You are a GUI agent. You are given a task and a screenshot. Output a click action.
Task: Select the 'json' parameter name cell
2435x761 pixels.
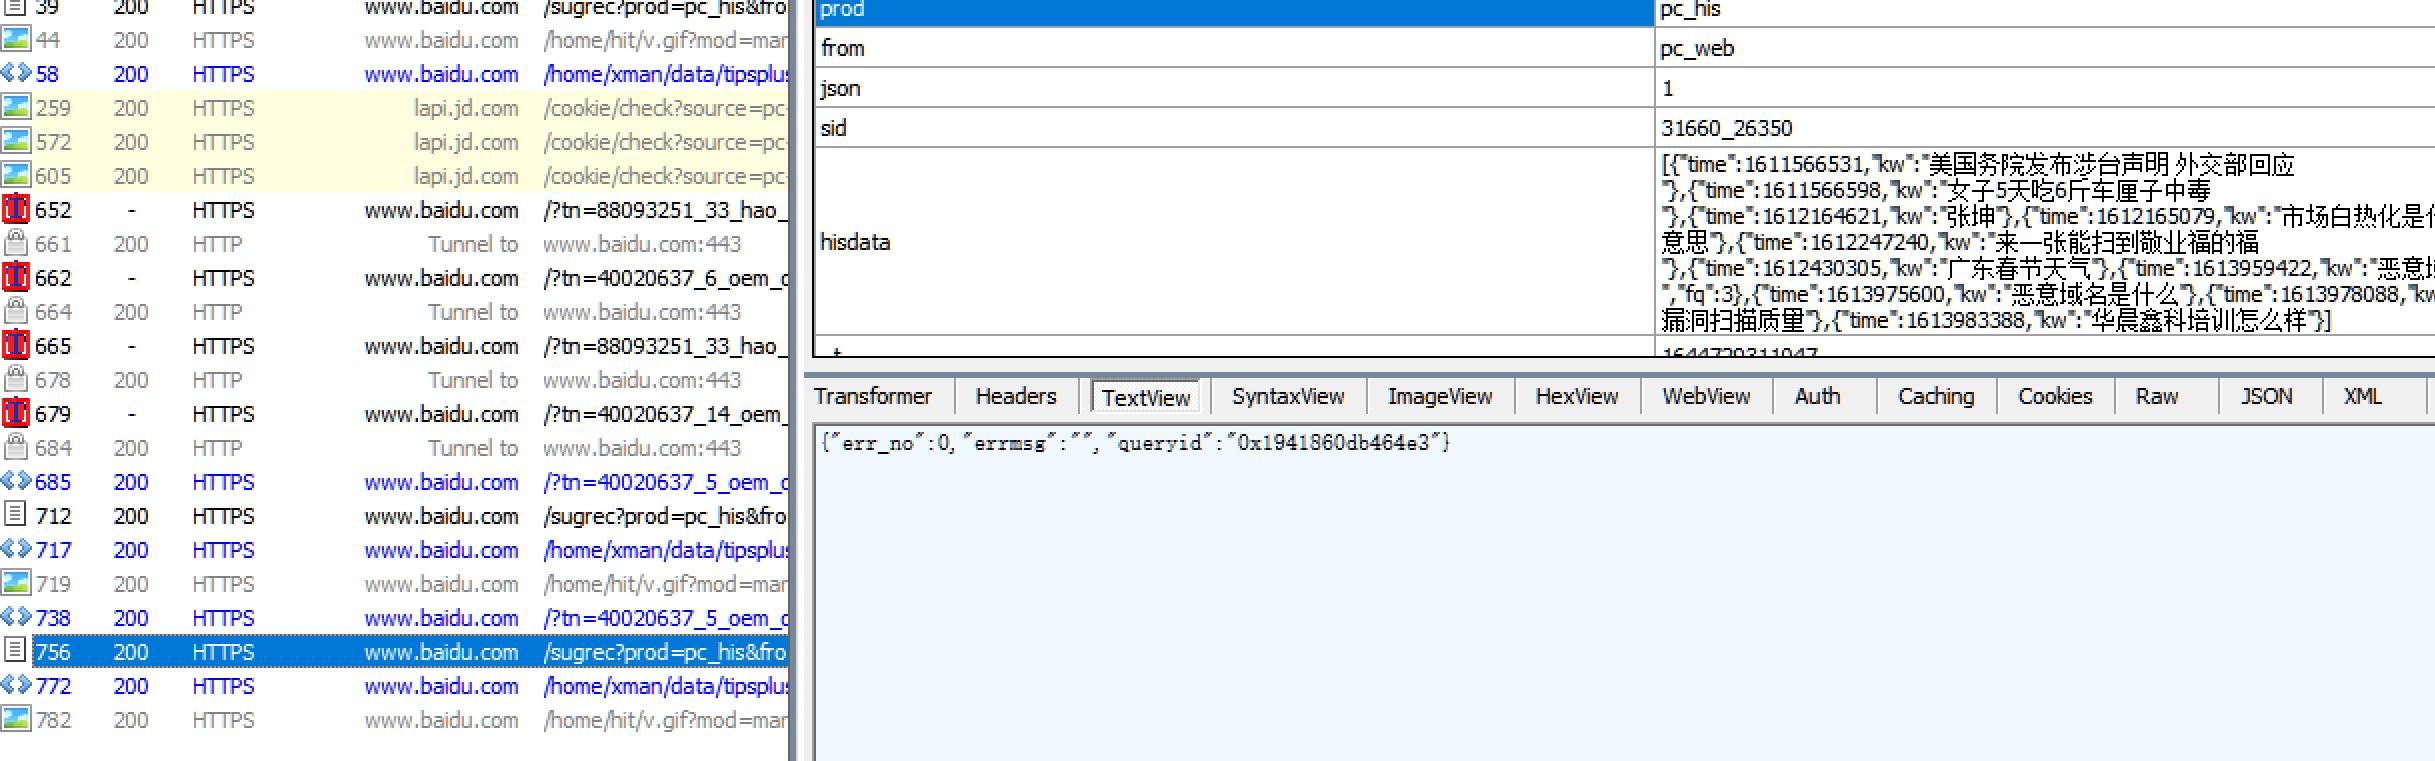[x=1235, y=88]
